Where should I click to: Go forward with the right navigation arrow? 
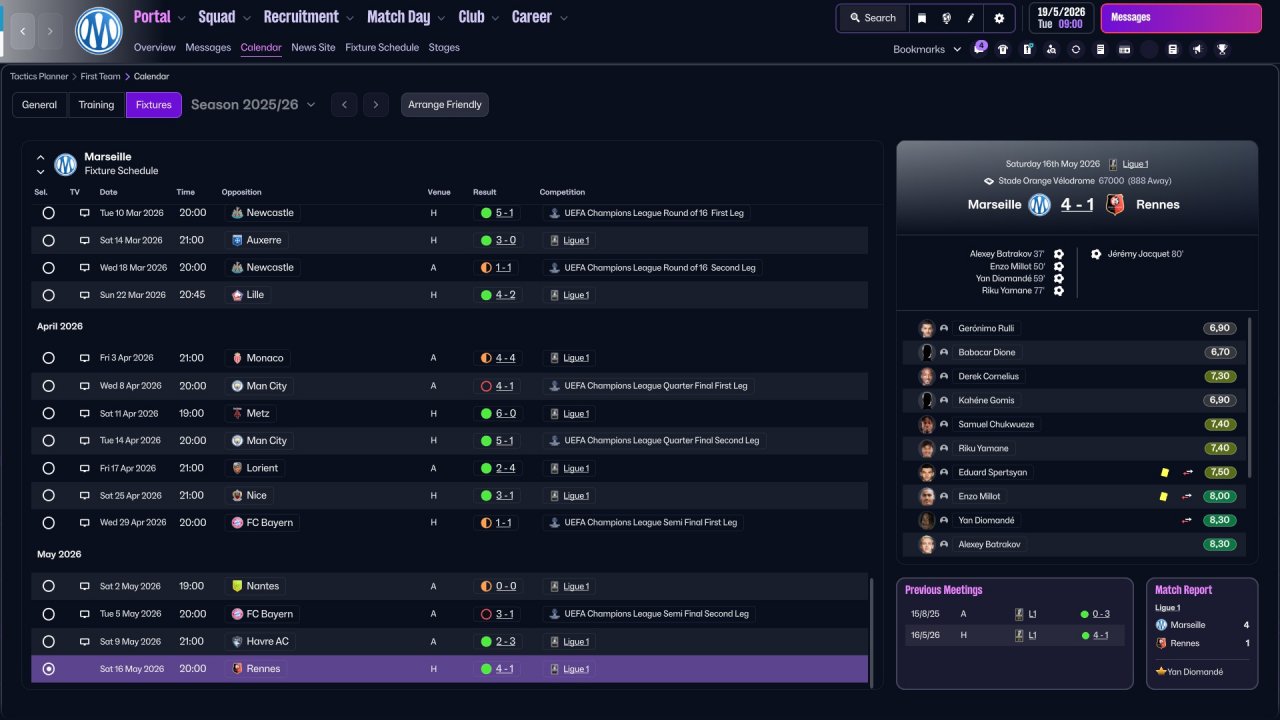(51, 31)
